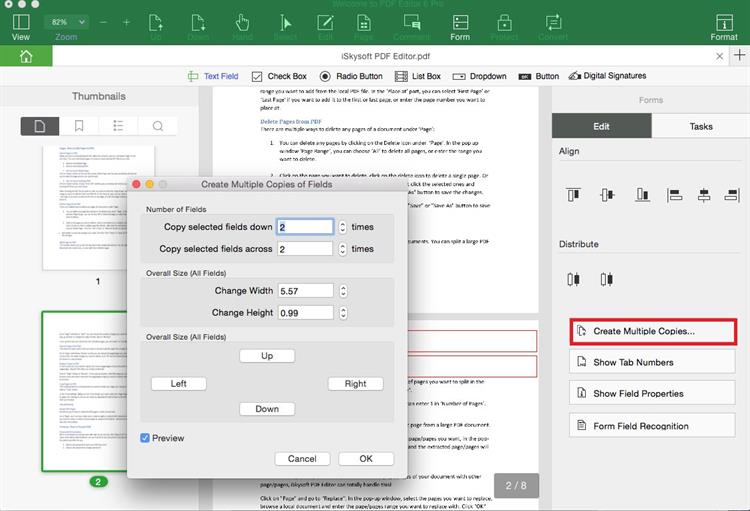Select the List Box form tool
This screenshot has height=511, width=750.
[418, 76]
